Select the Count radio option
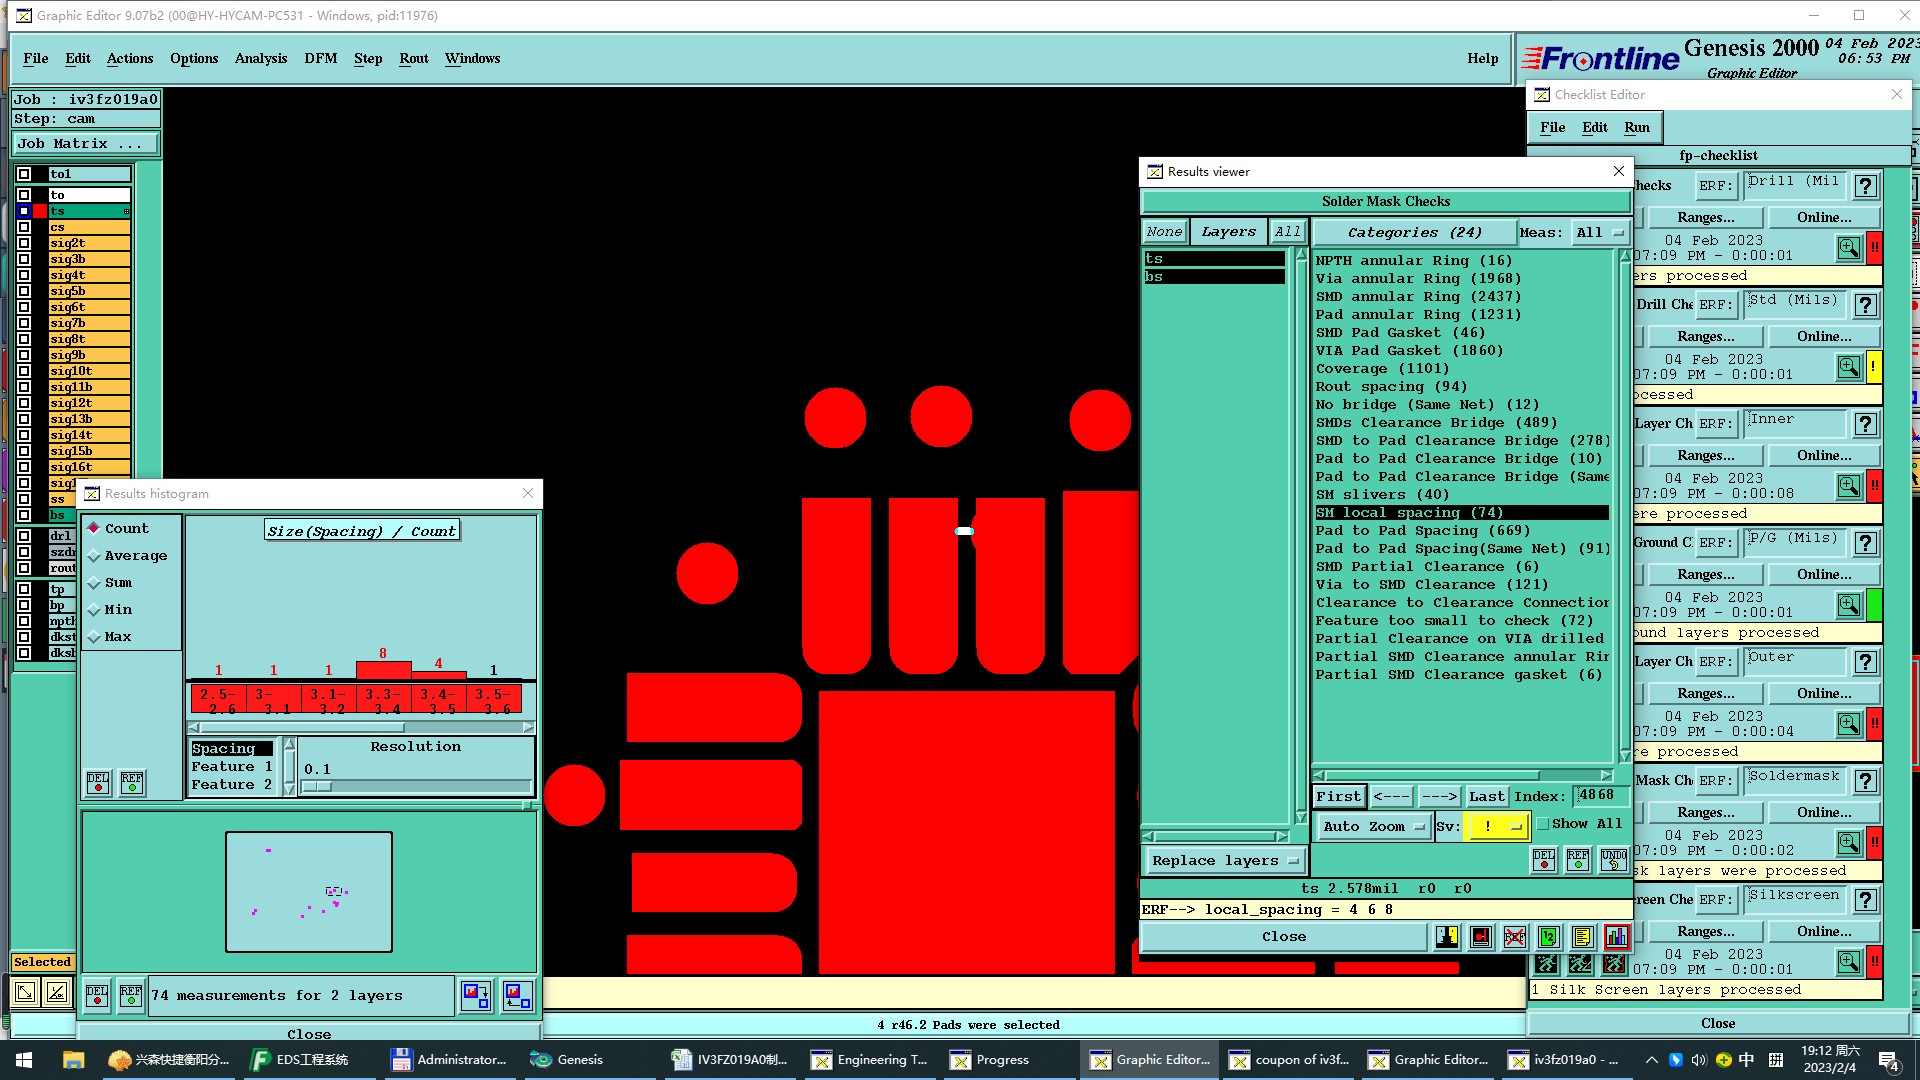Screen dimensions: 1920x1080 (93, 528)
